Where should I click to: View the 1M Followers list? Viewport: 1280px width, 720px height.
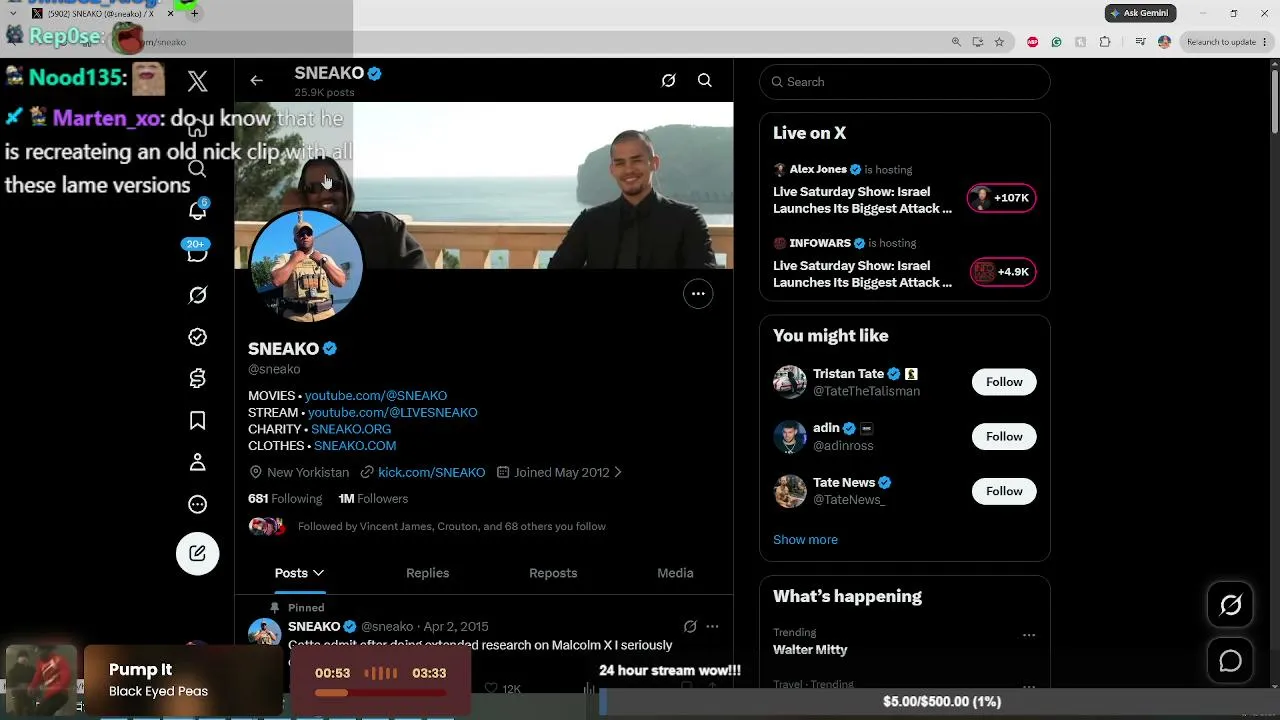pyautogui.click(x=373, y=499)
